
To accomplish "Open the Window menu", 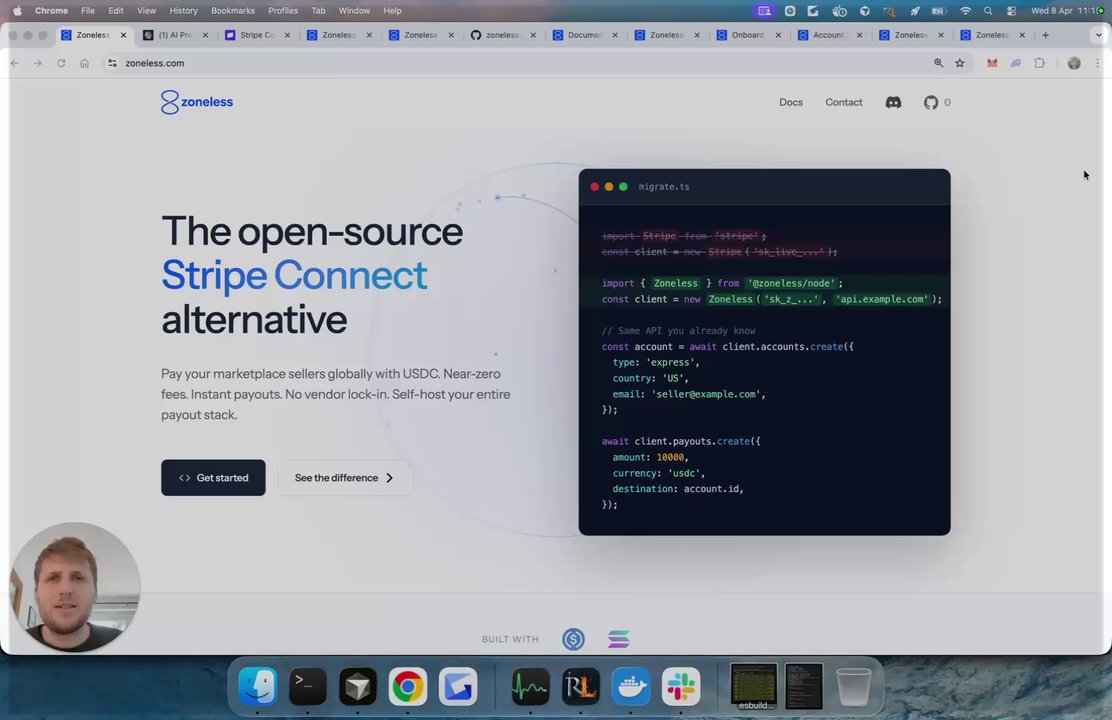I will pos(354,11).
